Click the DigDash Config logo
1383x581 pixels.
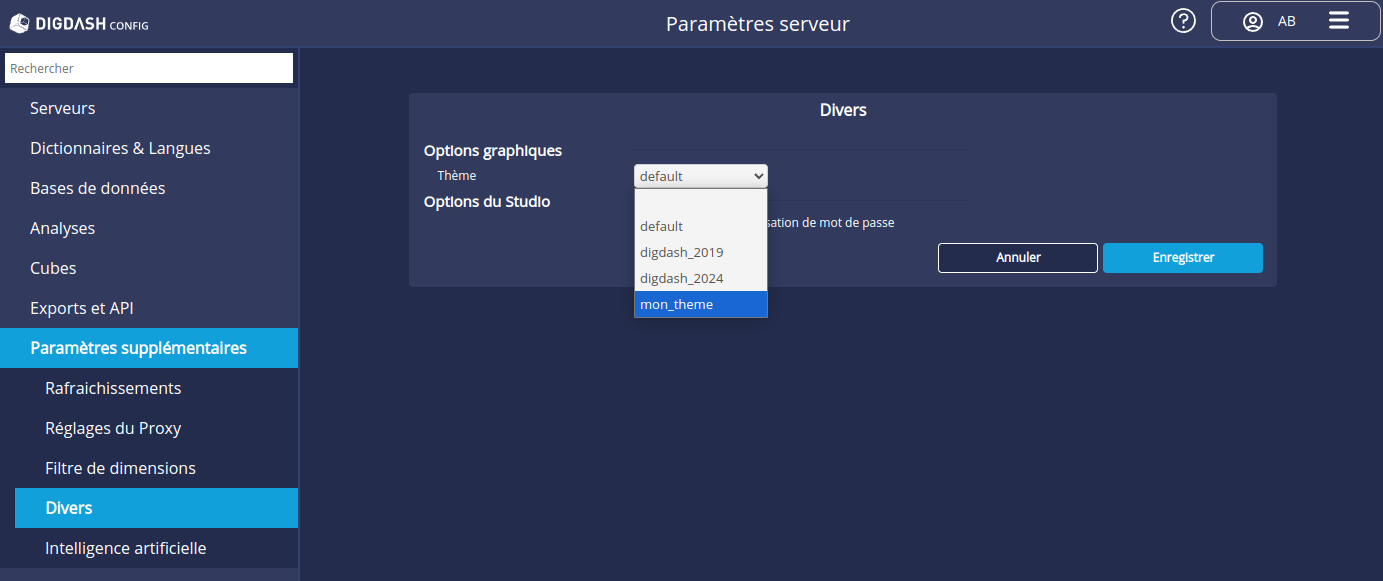79,23
